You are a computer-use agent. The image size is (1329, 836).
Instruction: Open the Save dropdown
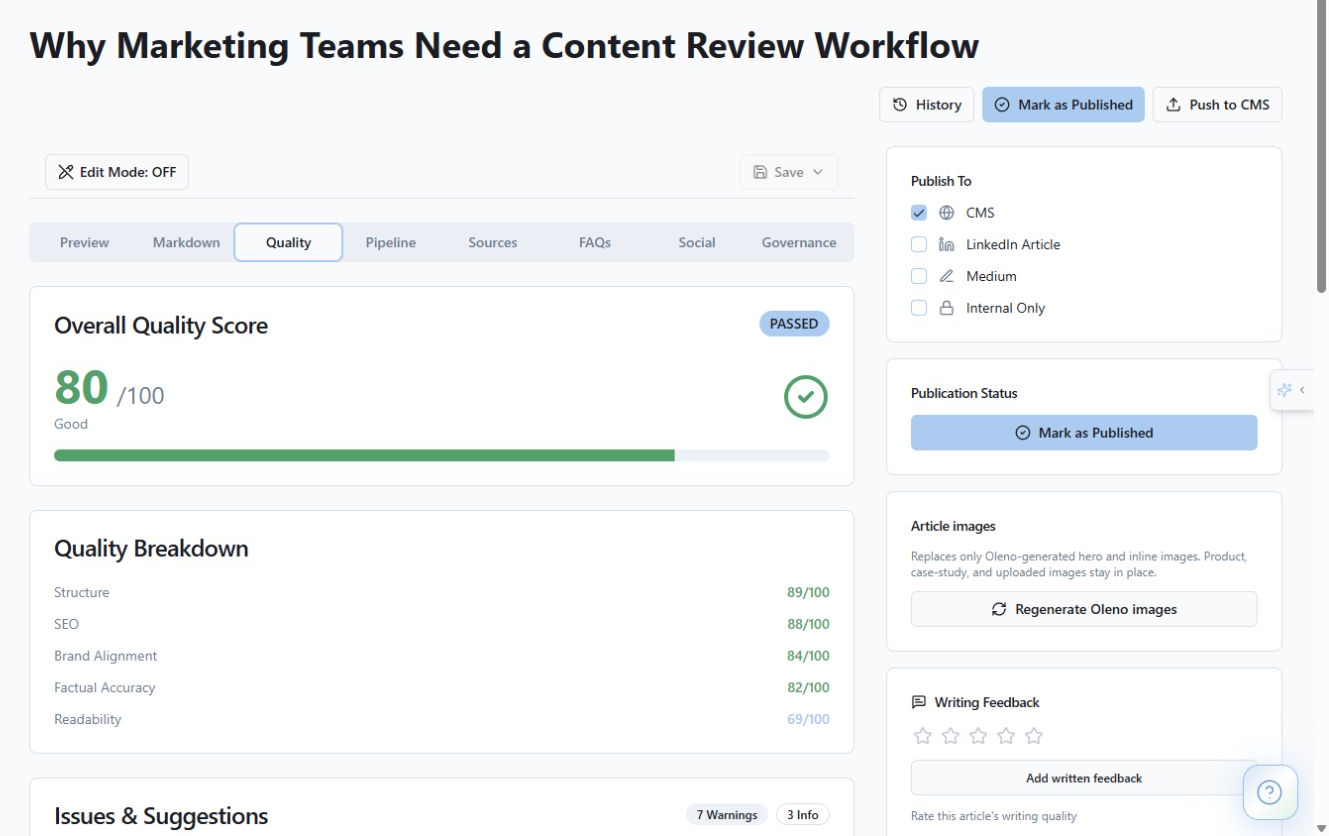789,172
